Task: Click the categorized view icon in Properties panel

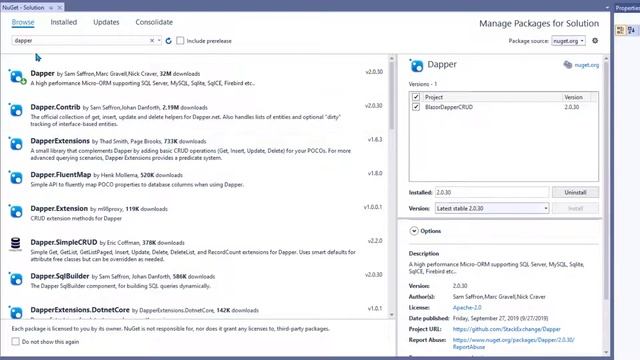Action: [x=620, y=30]
